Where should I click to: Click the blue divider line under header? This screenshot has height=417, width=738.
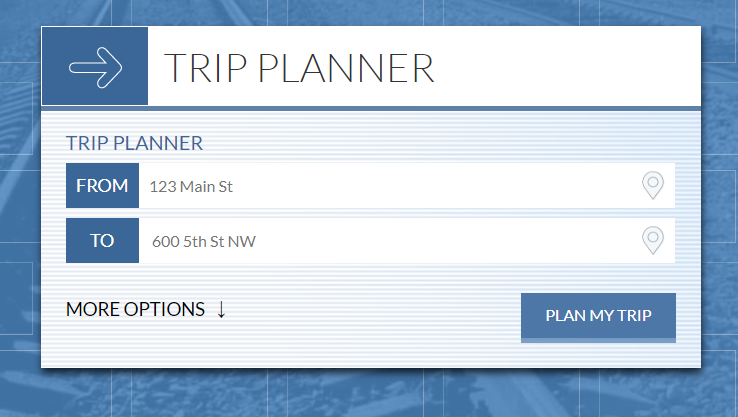click(x=371, y=109)
